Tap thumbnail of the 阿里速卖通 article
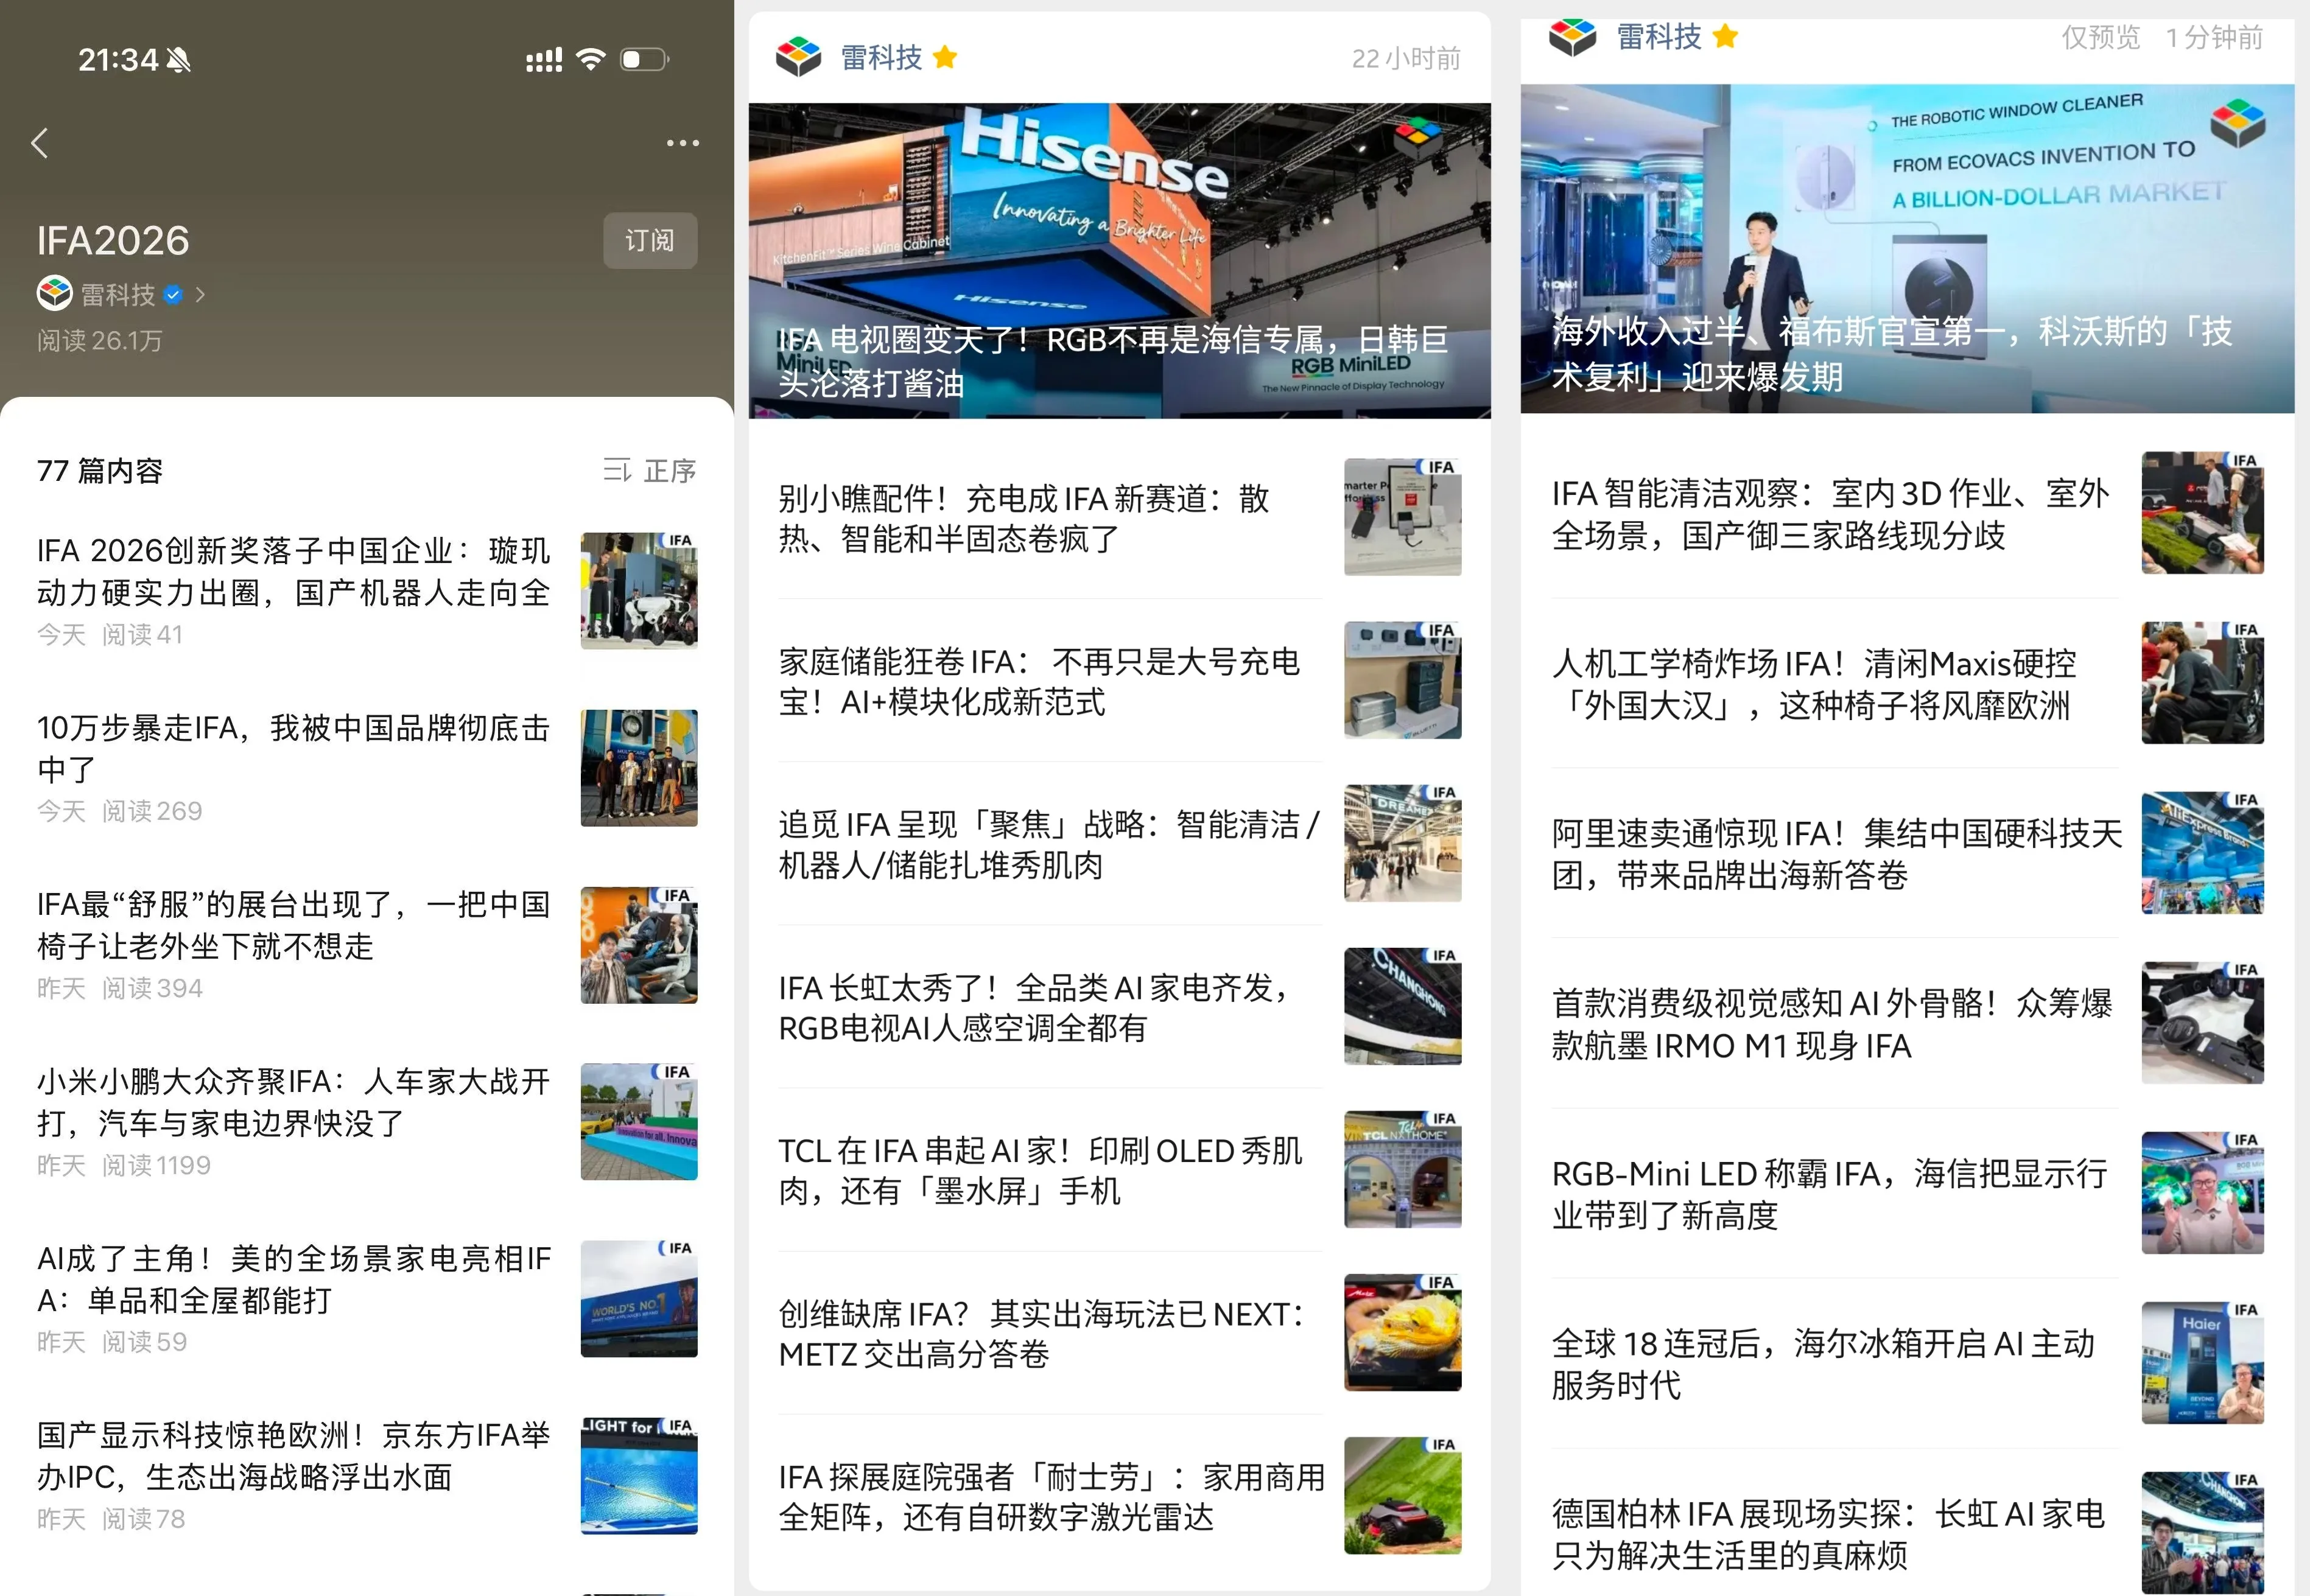Screen dimensions: 2310x1596 [2203, 853]
